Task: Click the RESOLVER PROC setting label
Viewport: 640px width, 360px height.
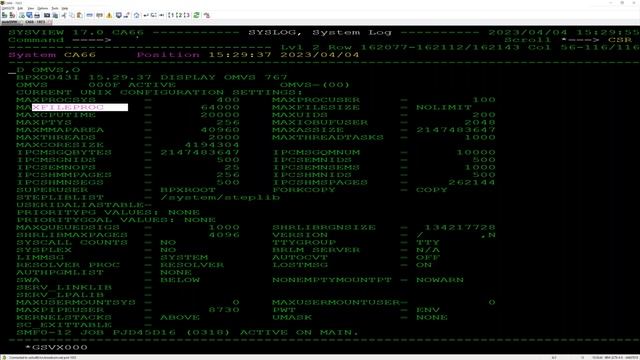Action: (x=68, y=265)
